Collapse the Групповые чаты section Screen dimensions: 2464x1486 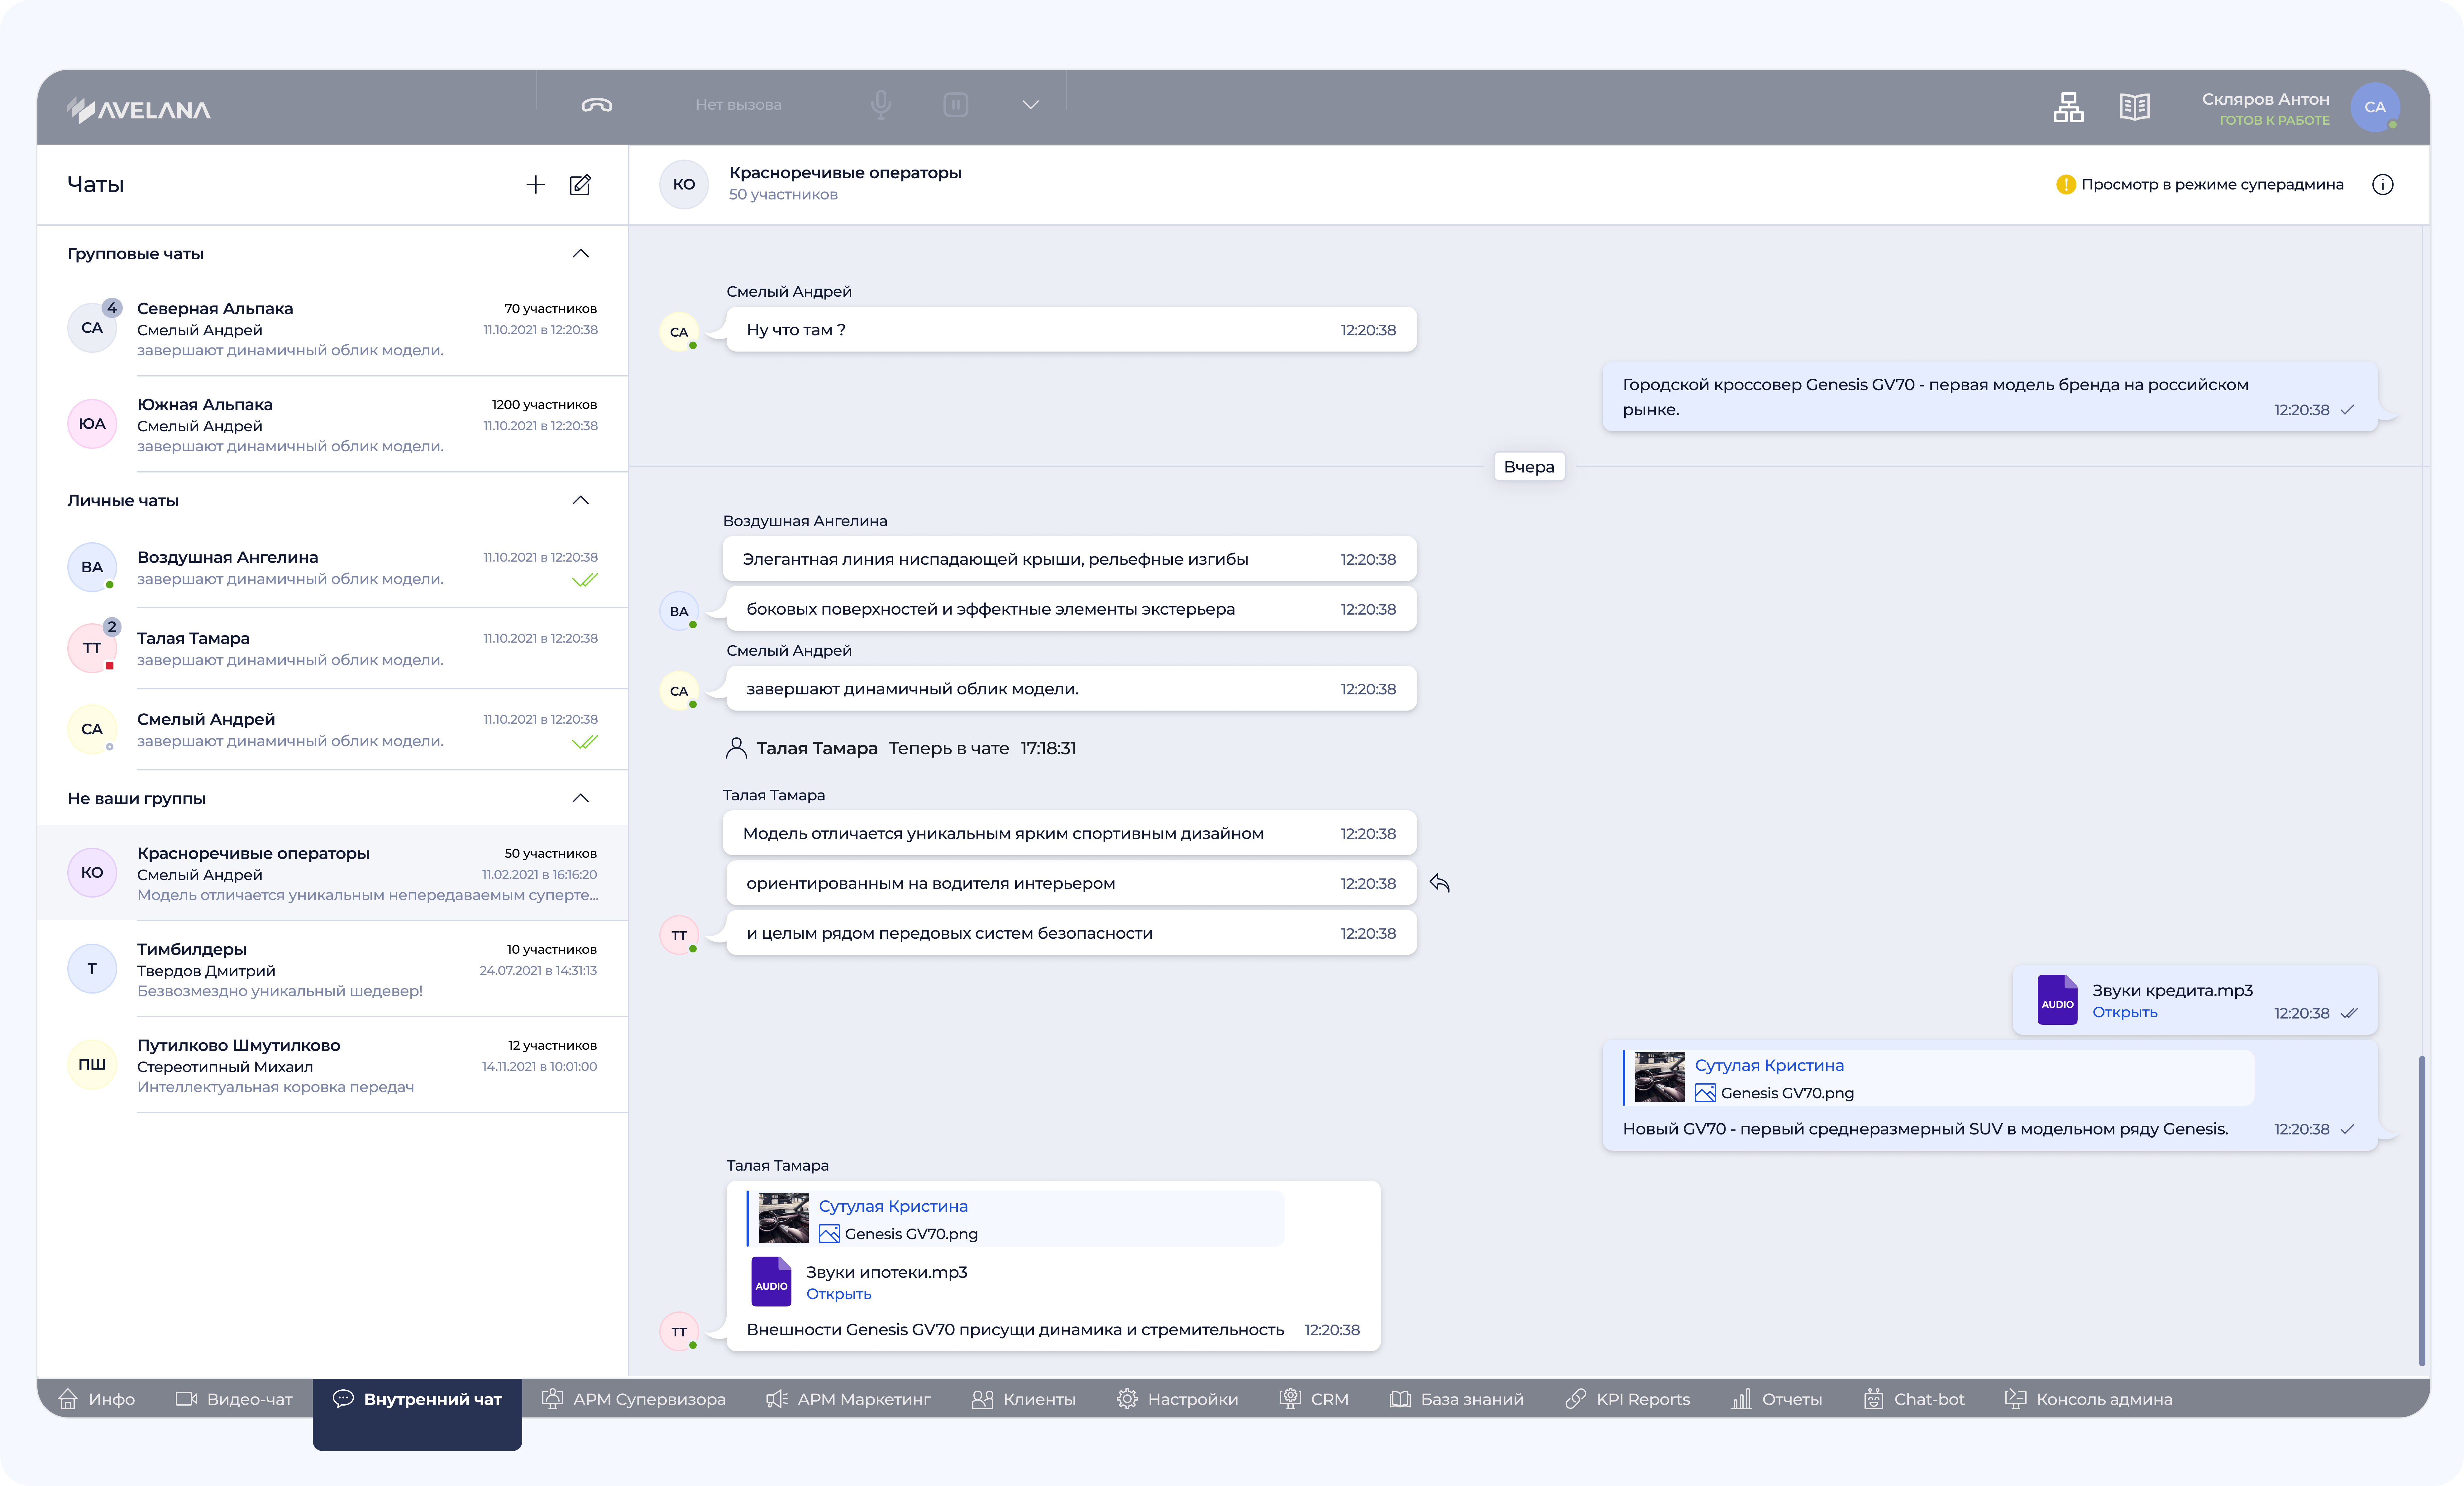coord(580,254)
